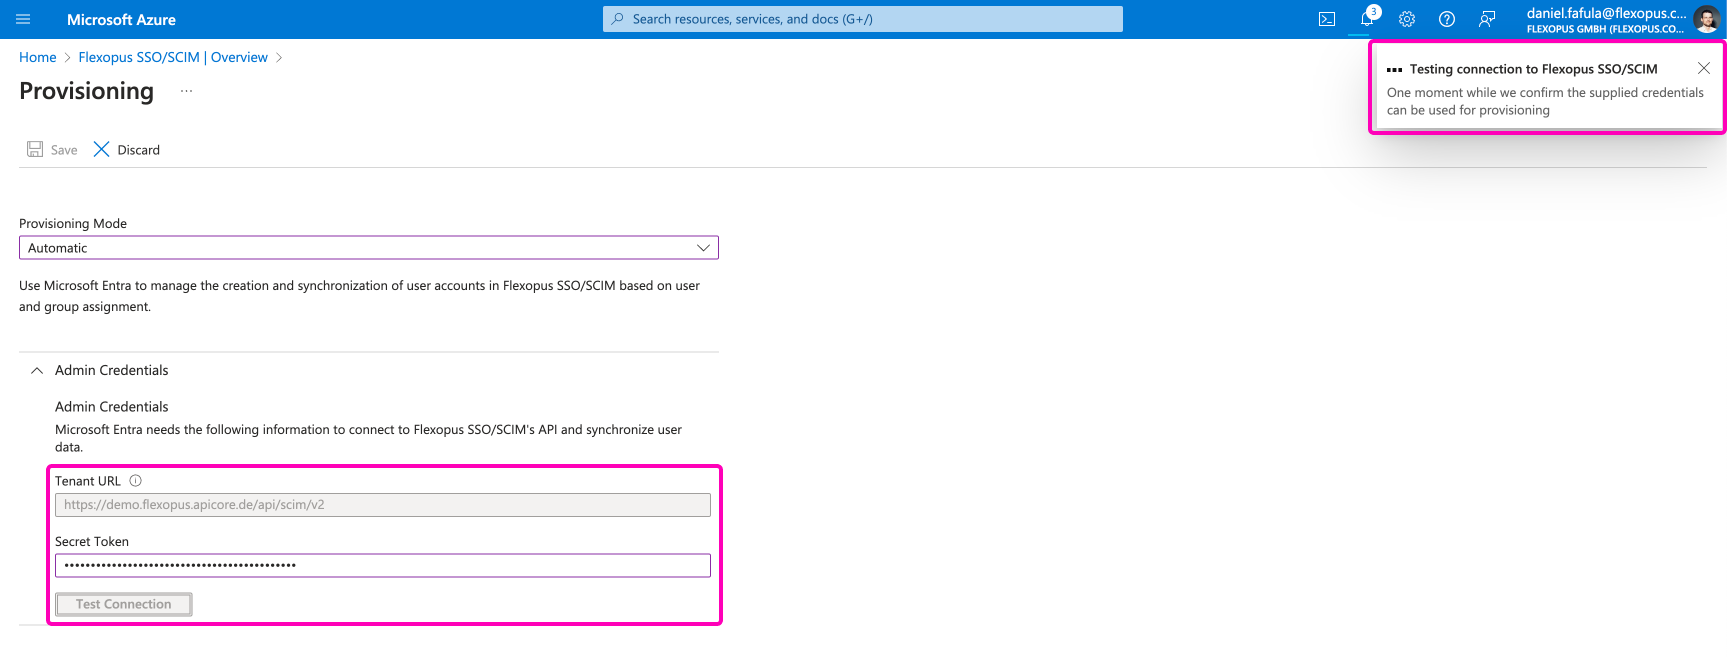Open the Help question mark icon
Screen dimensions: 1727x657
[x=1447, y=19]
